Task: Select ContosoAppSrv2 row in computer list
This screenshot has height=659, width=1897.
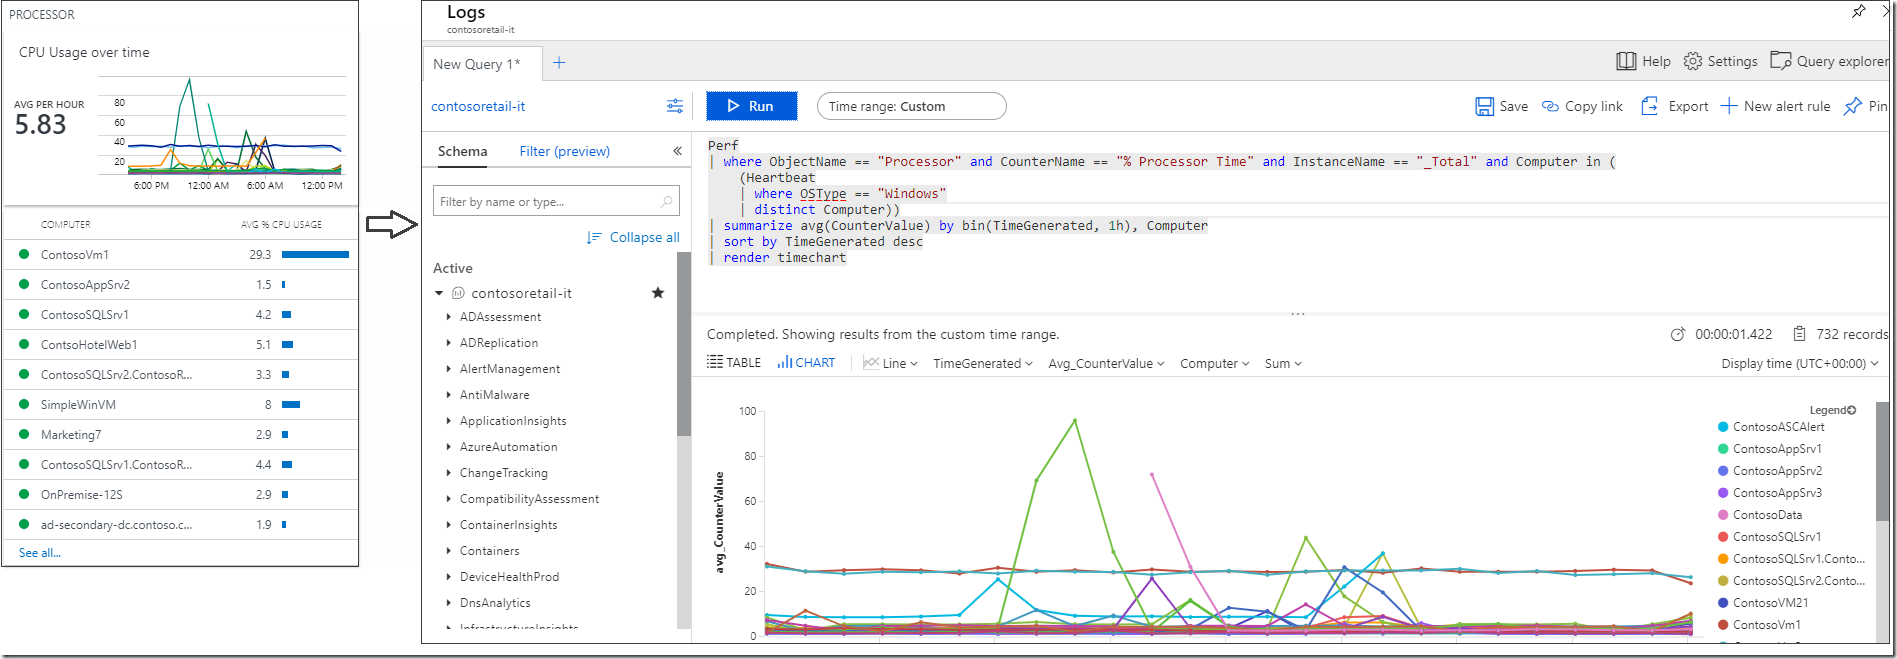Action: point(180,284)
